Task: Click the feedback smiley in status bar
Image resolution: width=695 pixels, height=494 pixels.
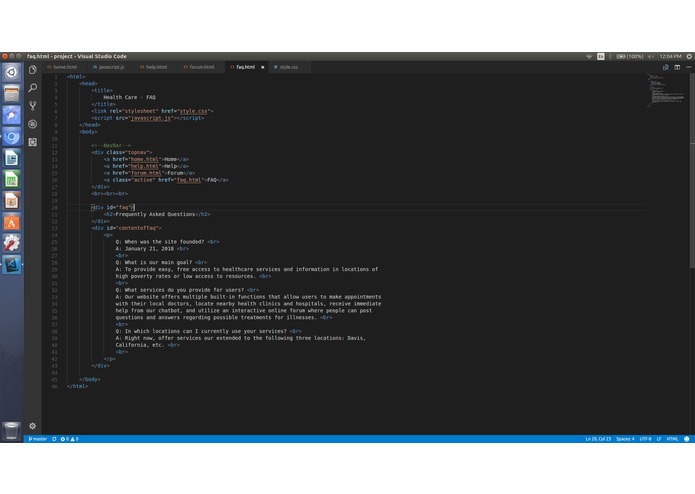Action: tap(687, 439)
